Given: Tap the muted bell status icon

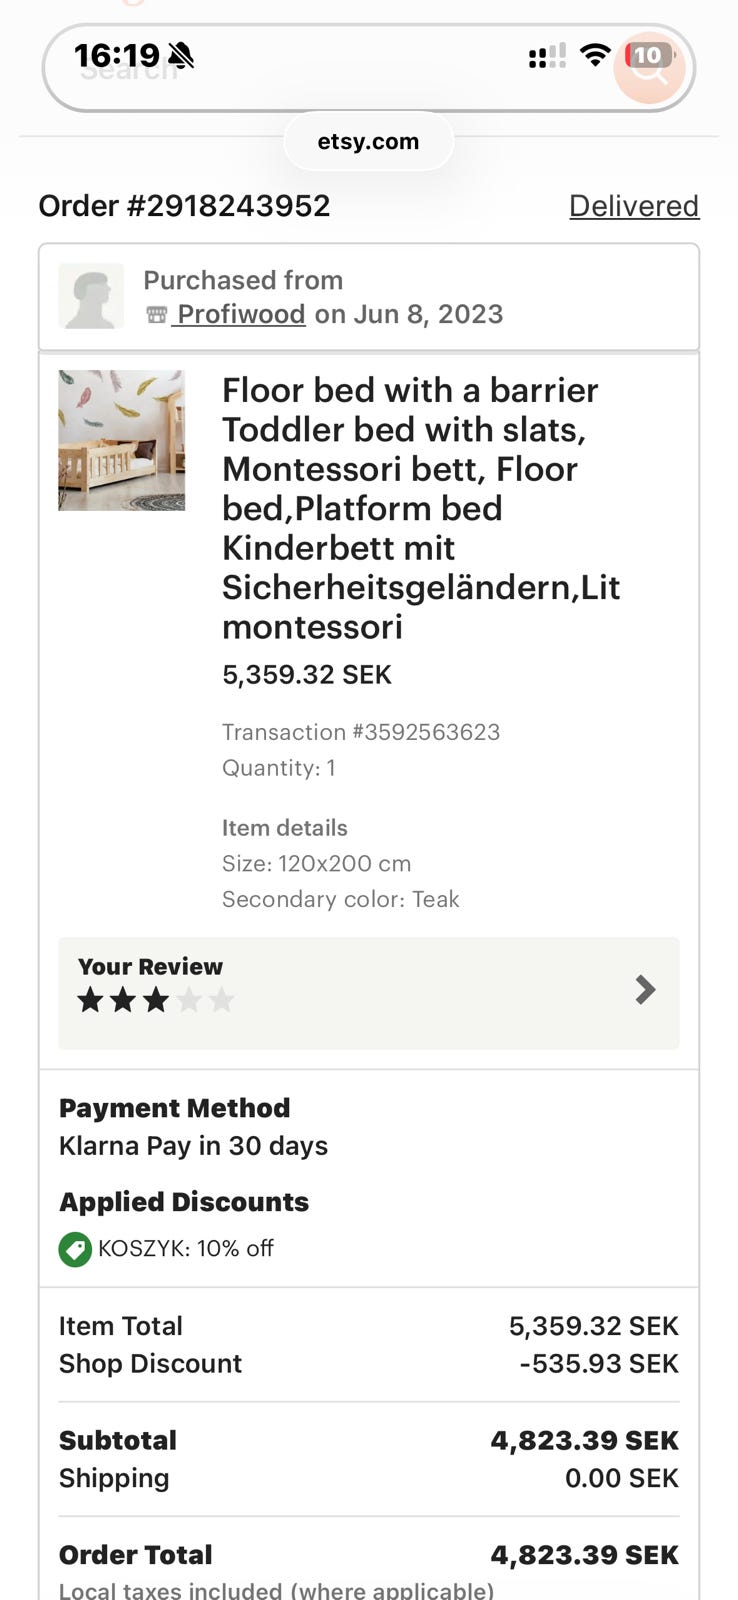Looking at the screenshot, I should click(x=181, y=55).
